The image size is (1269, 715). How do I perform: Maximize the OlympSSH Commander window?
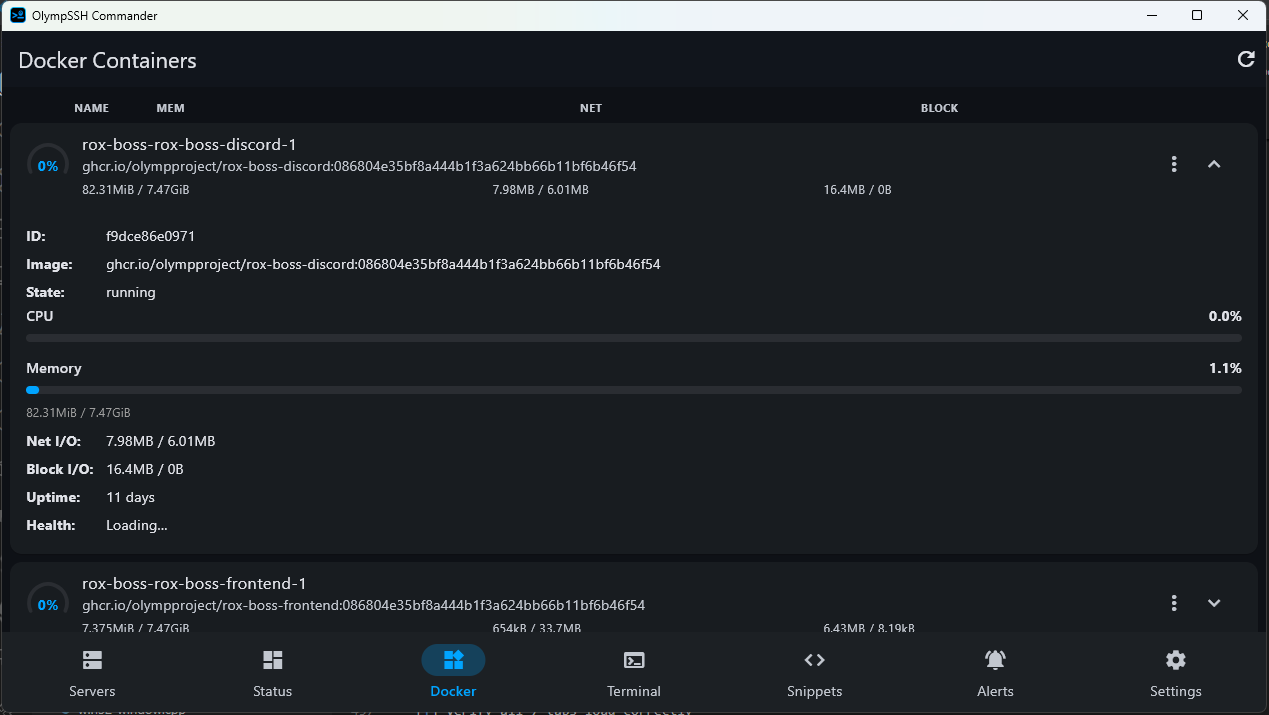[1197, 15]
